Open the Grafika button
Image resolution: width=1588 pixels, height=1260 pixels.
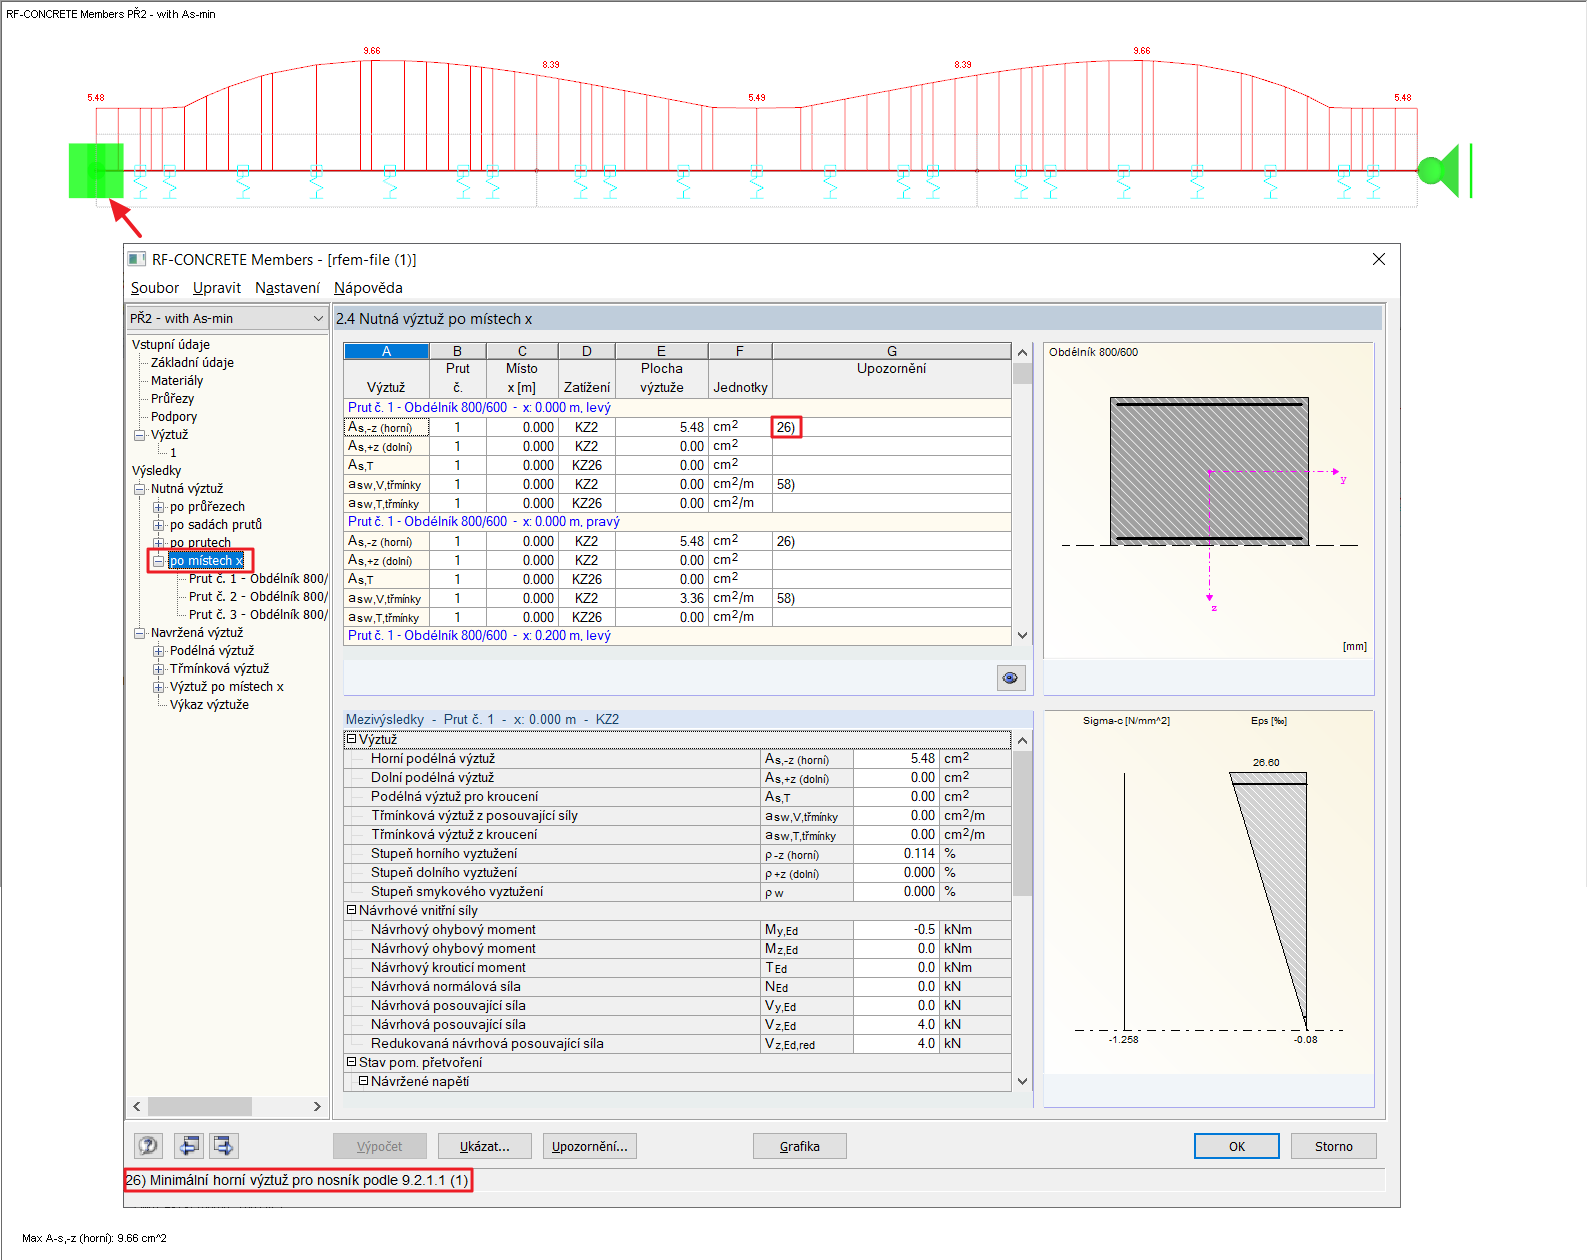800,1146
